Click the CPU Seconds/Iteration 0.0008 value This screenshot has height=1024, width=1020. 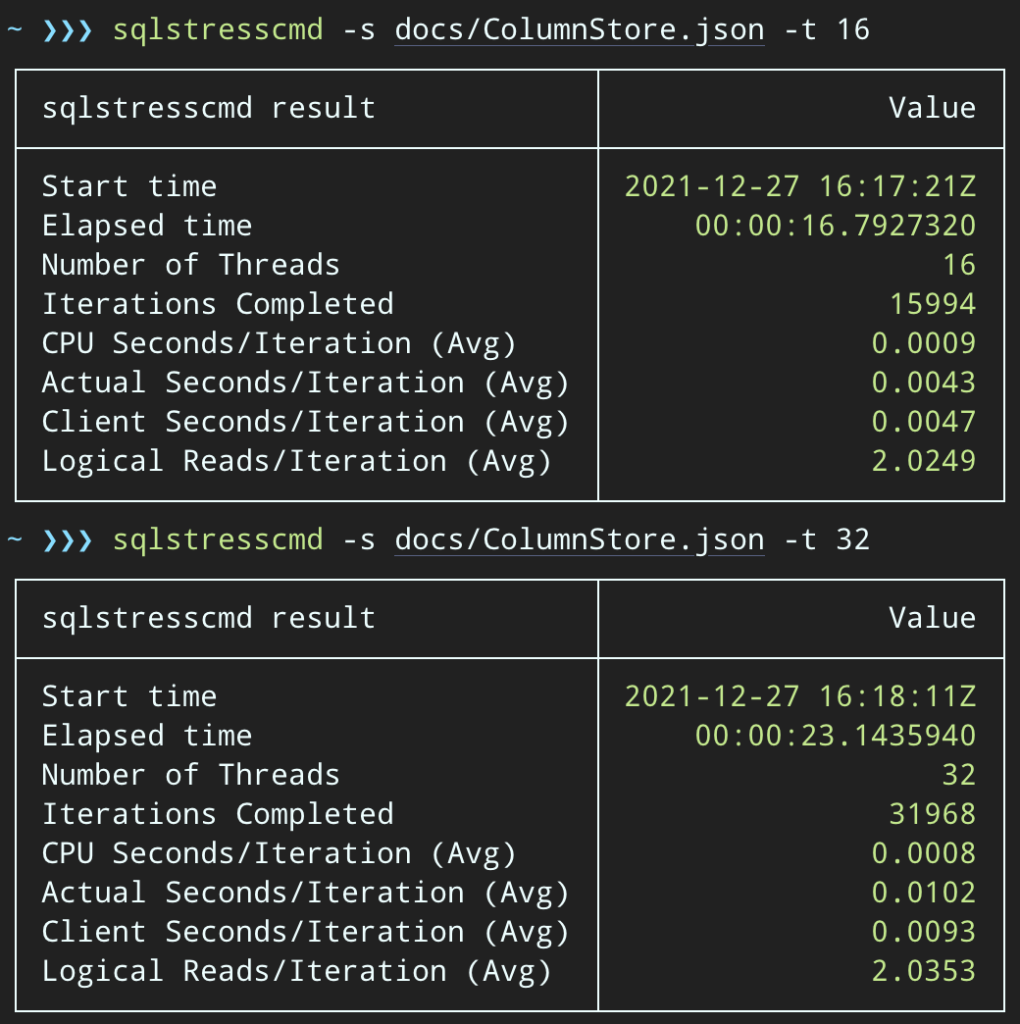pyautogui.click(x=923, y=852)
